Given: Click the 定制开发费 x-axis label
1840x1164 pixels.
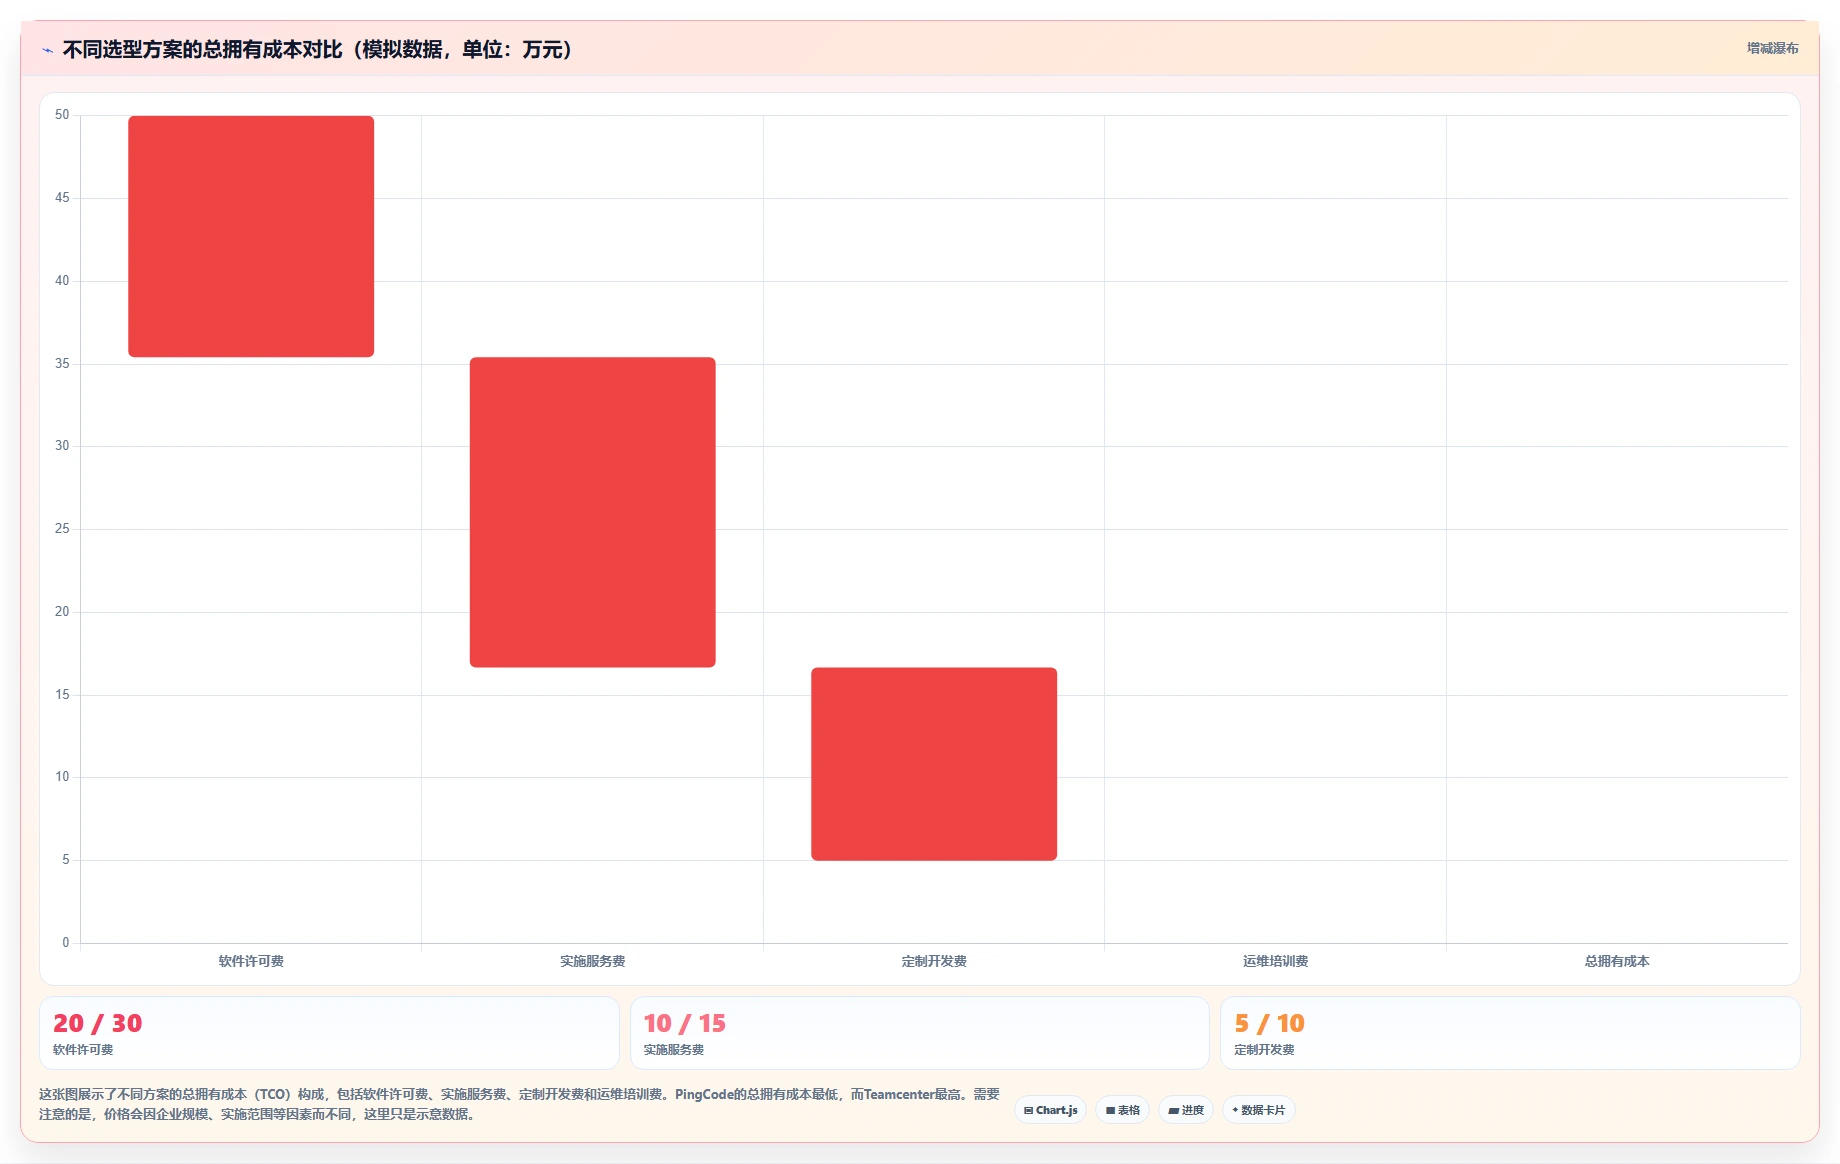Looking at the screenshot, I should coord(934,961).
